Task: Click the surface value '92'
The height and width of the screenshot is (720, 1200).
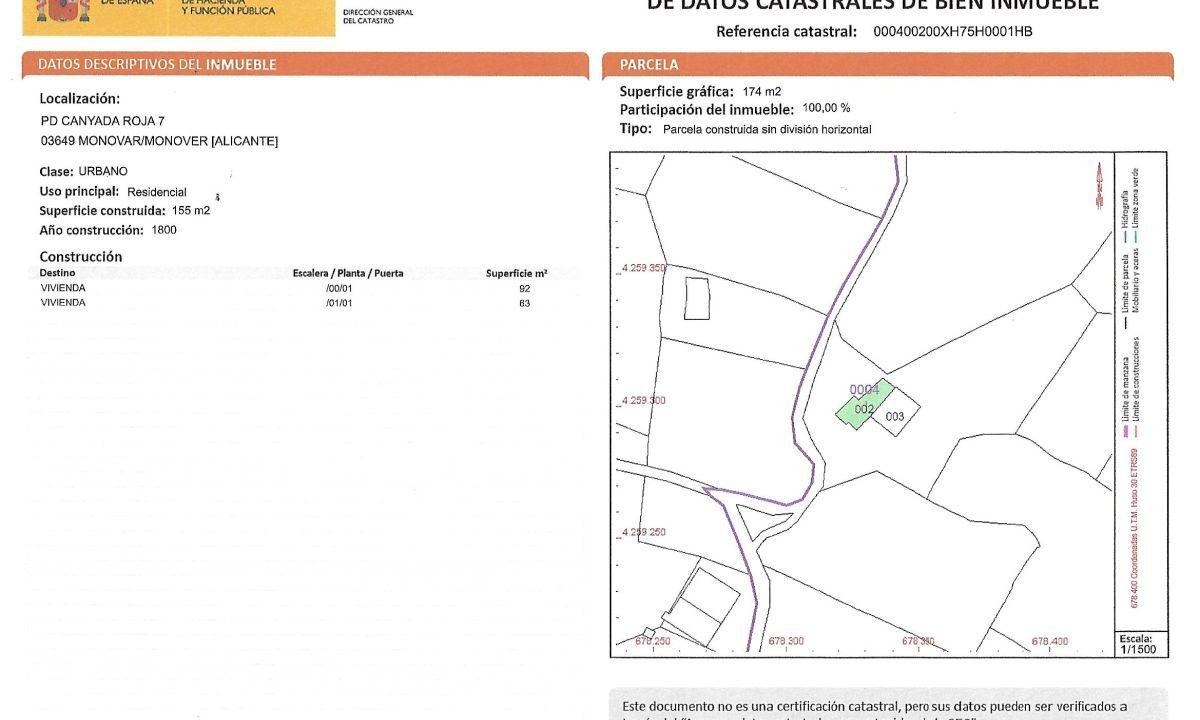Action: [x=524, y=288]
